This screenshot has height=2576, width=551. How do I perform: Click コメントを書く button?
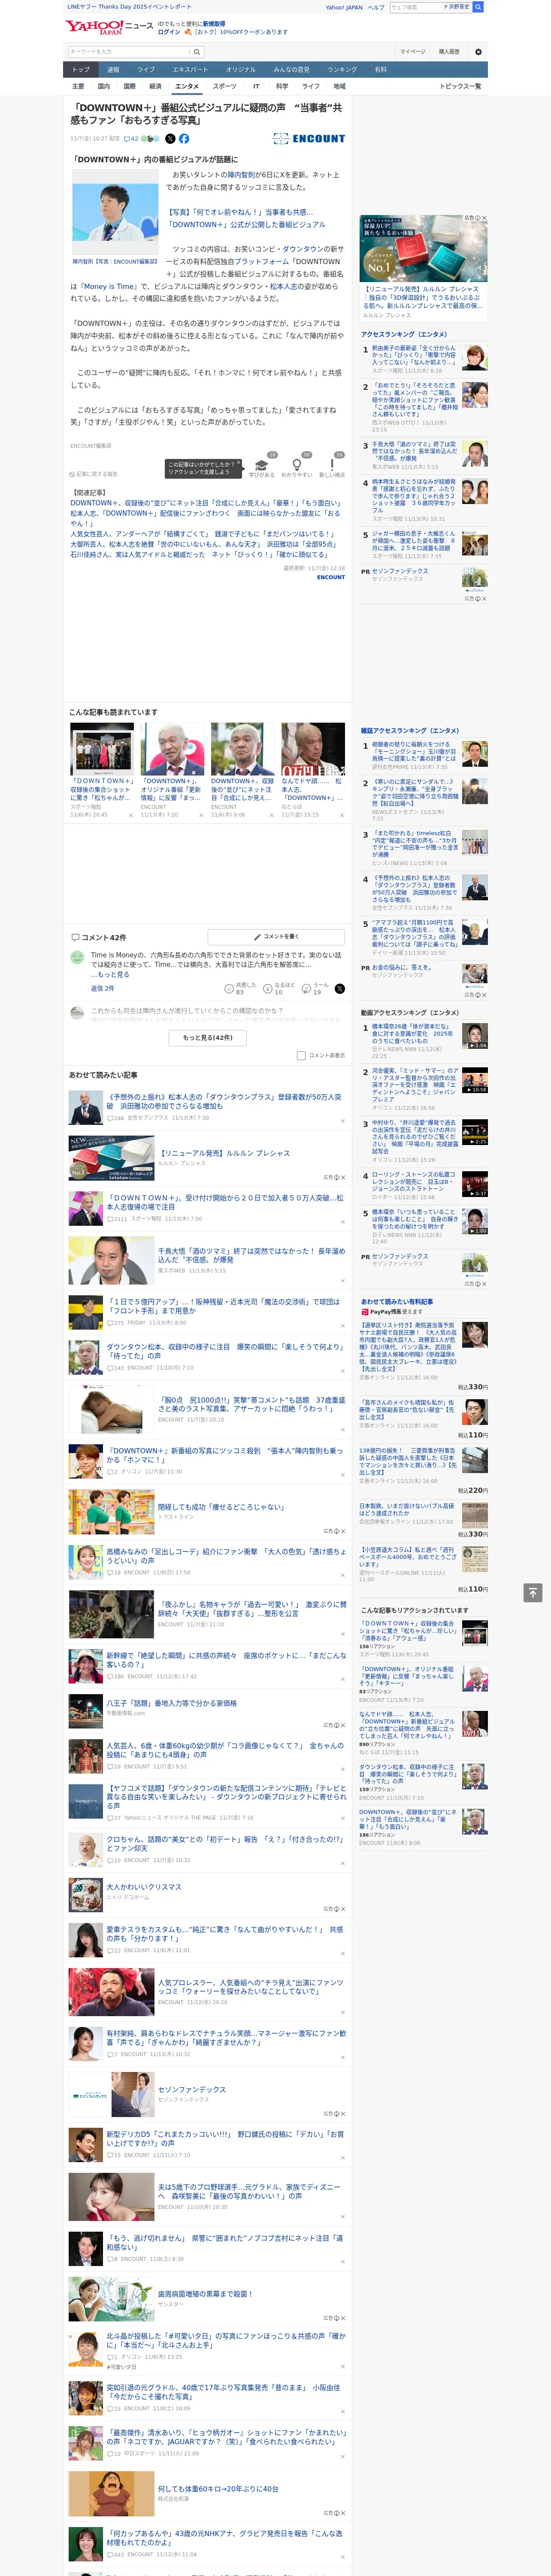[276, 937]
